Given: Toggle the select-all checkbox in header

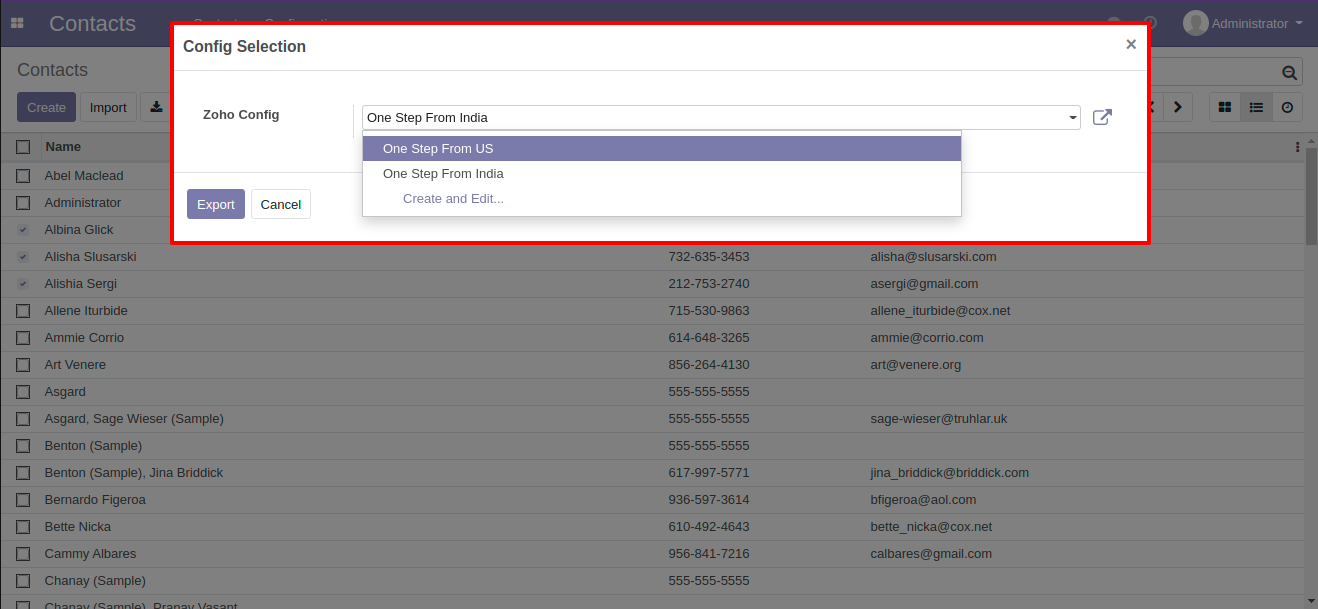Looking at the screenshot, I should [x=23, y=147].
